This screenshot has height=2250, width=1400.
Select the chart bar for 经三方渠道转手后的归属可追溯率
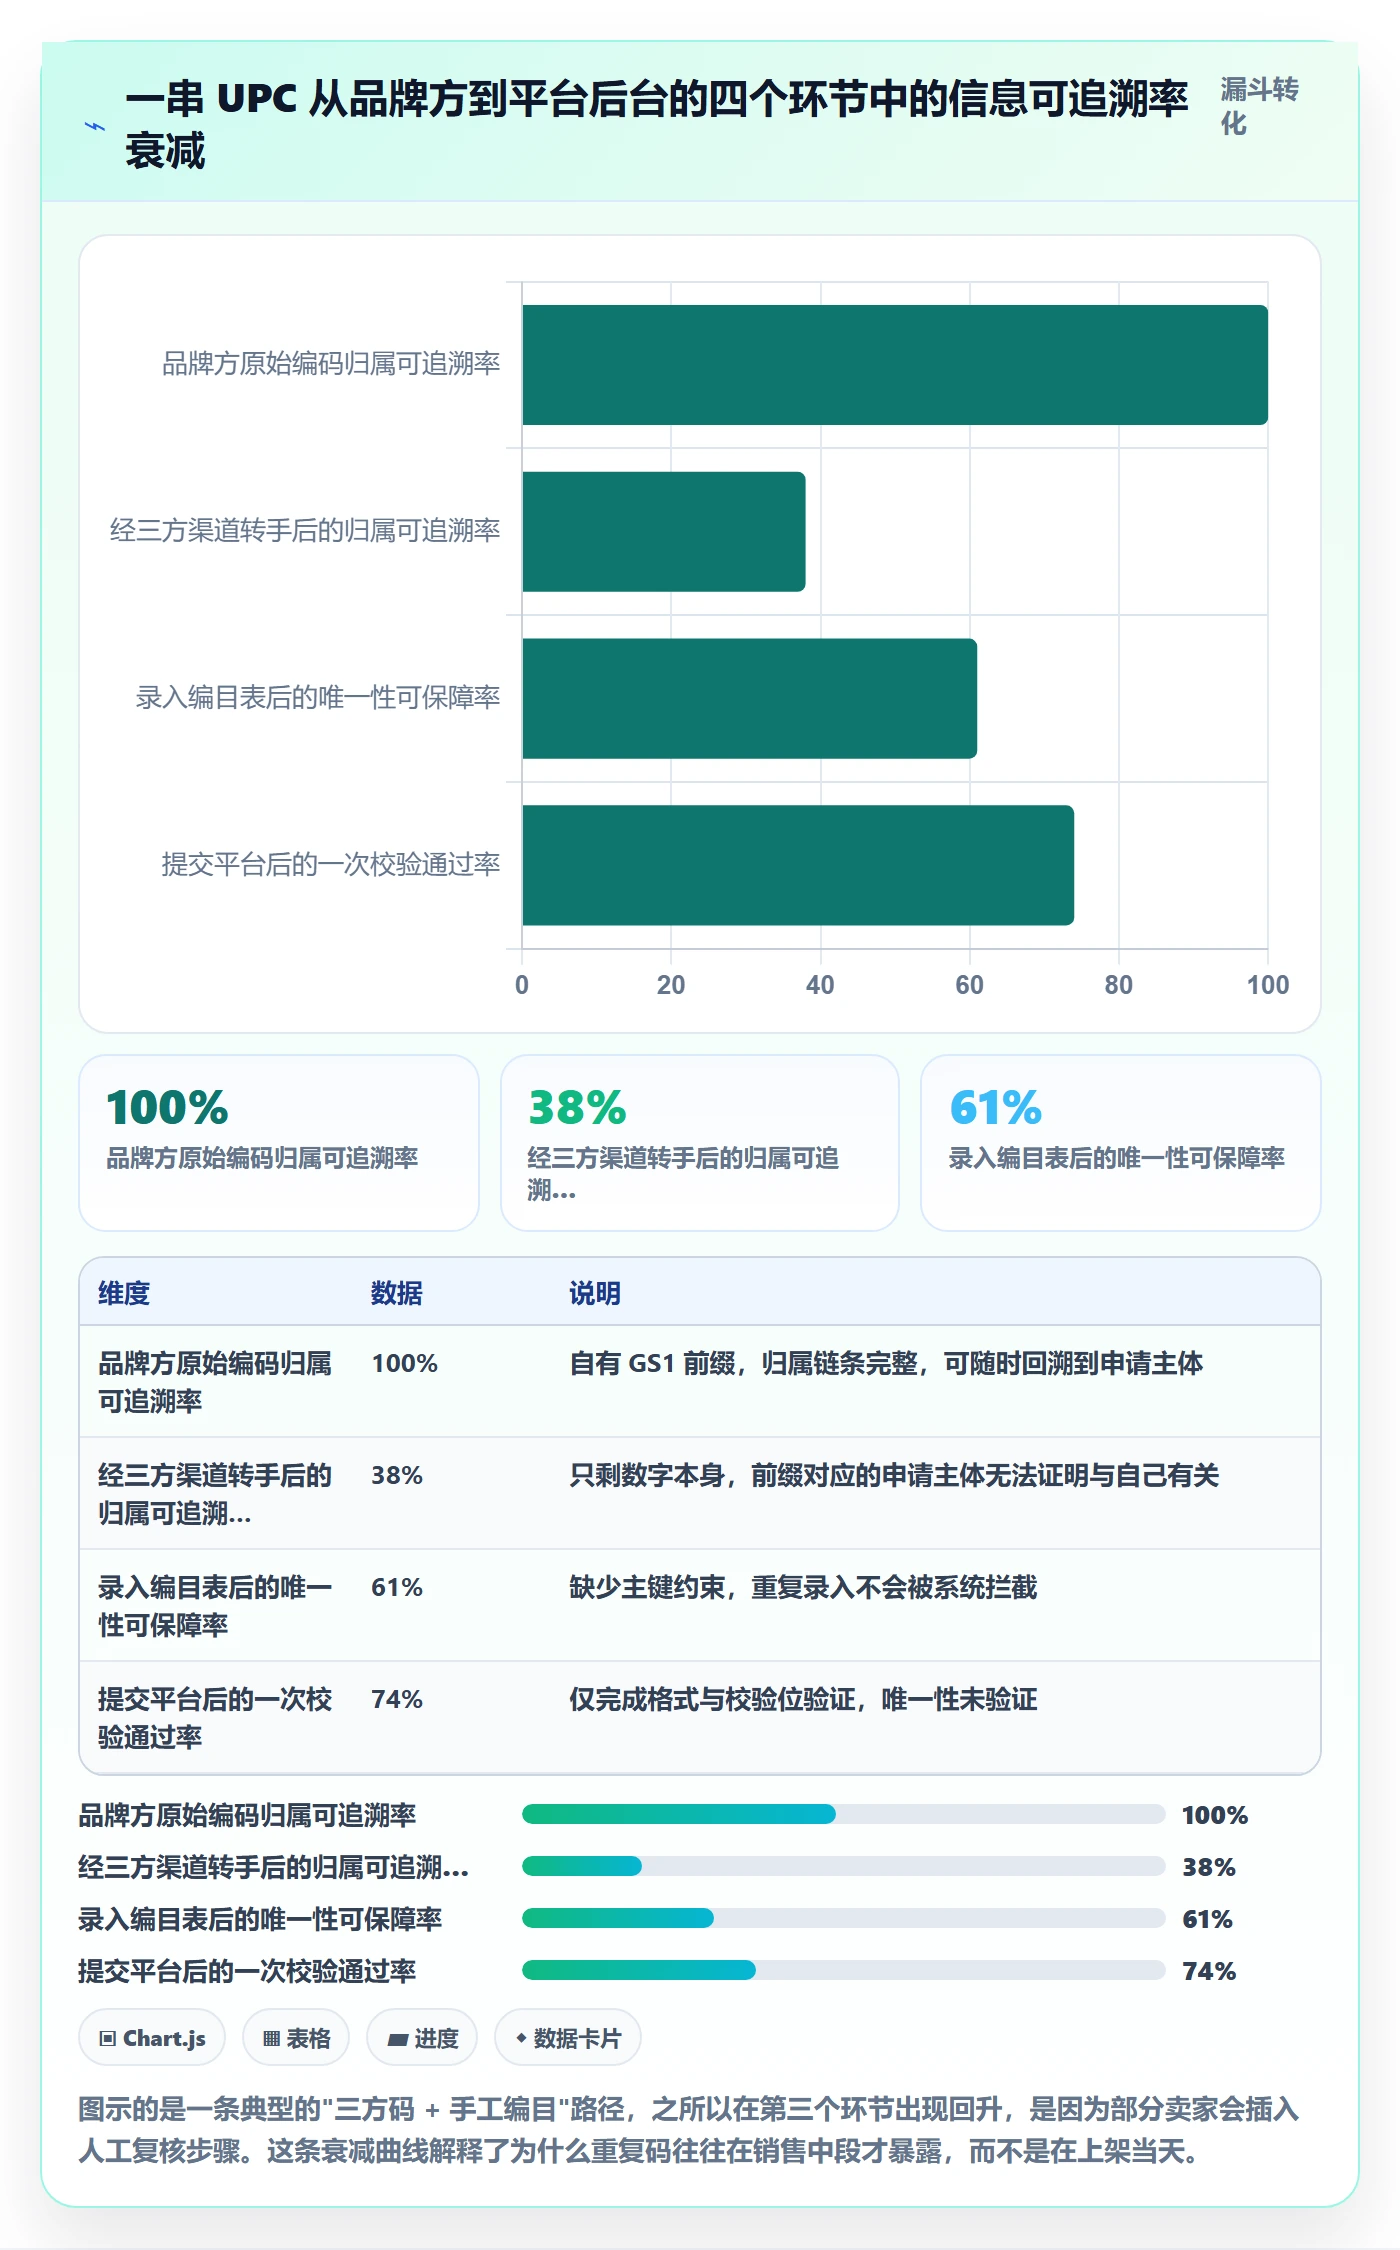664,532
